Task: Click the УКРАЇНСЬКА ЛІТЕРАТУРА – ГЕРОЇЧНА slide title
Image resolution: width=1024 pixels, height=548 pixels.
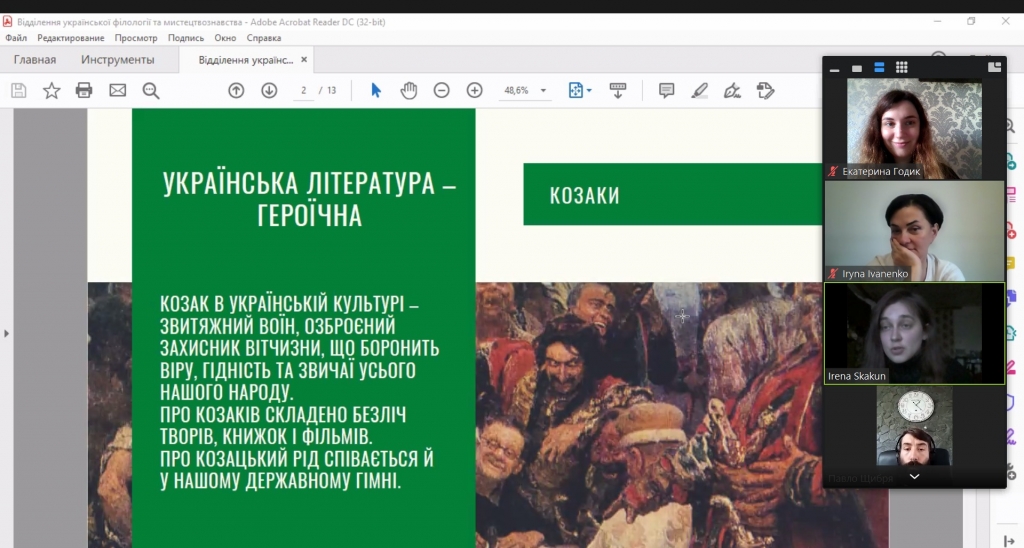Action: 310,199
